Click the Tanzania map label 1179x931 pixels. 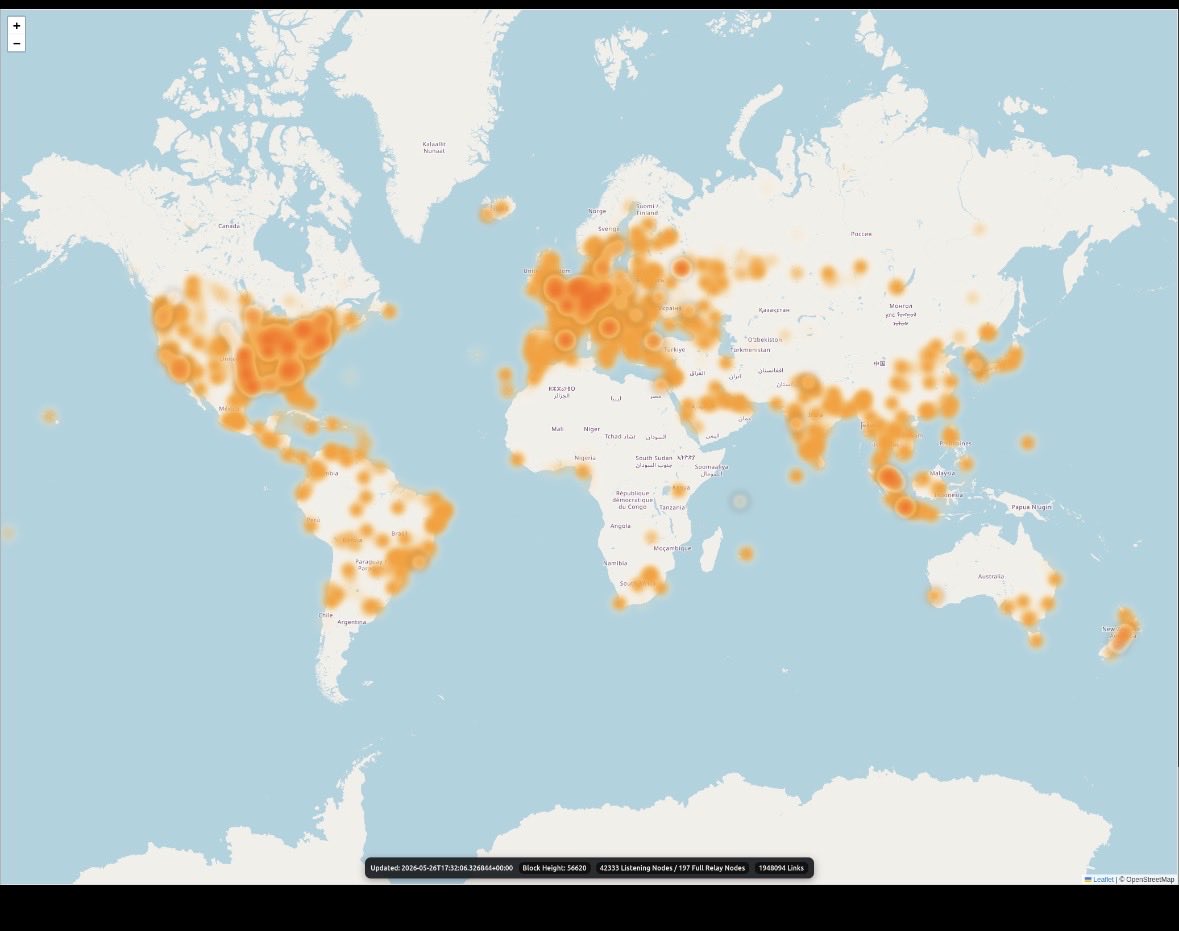click(672, 507)
